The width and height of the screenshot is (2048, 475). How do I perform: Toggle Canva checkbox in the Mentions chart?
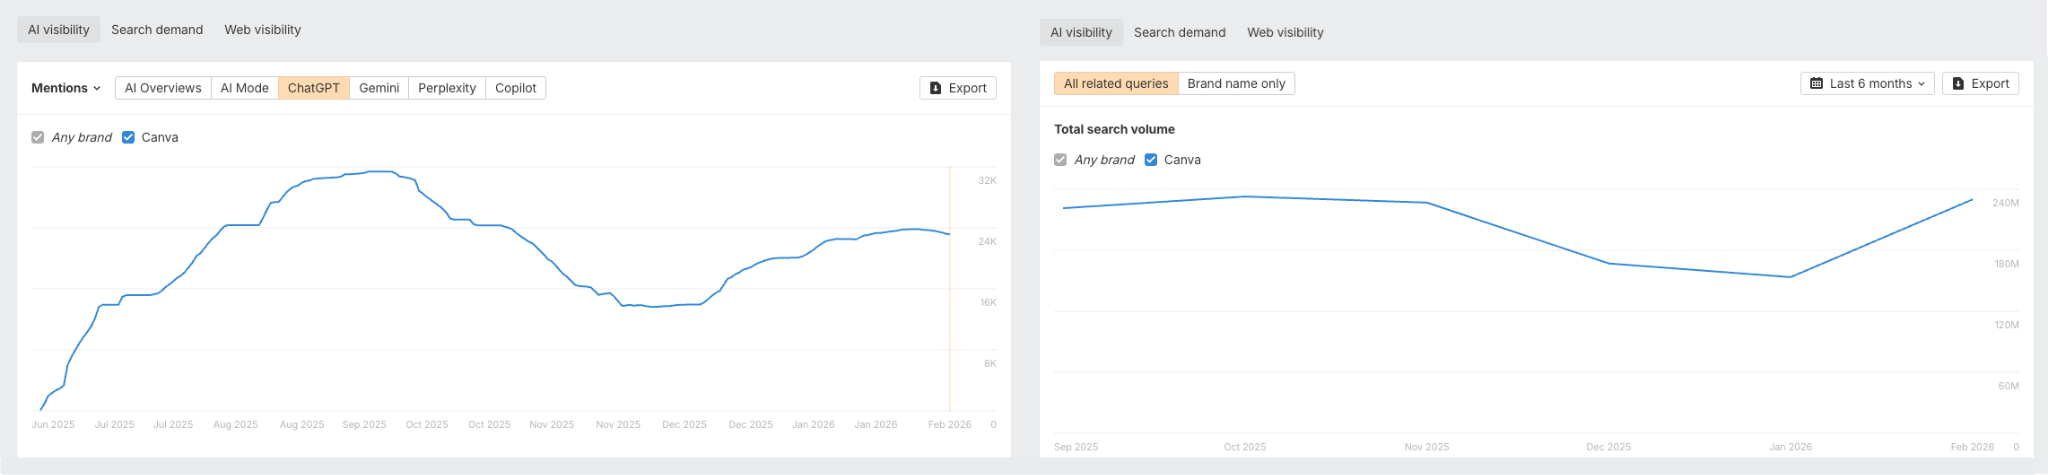tap(128, 138)
